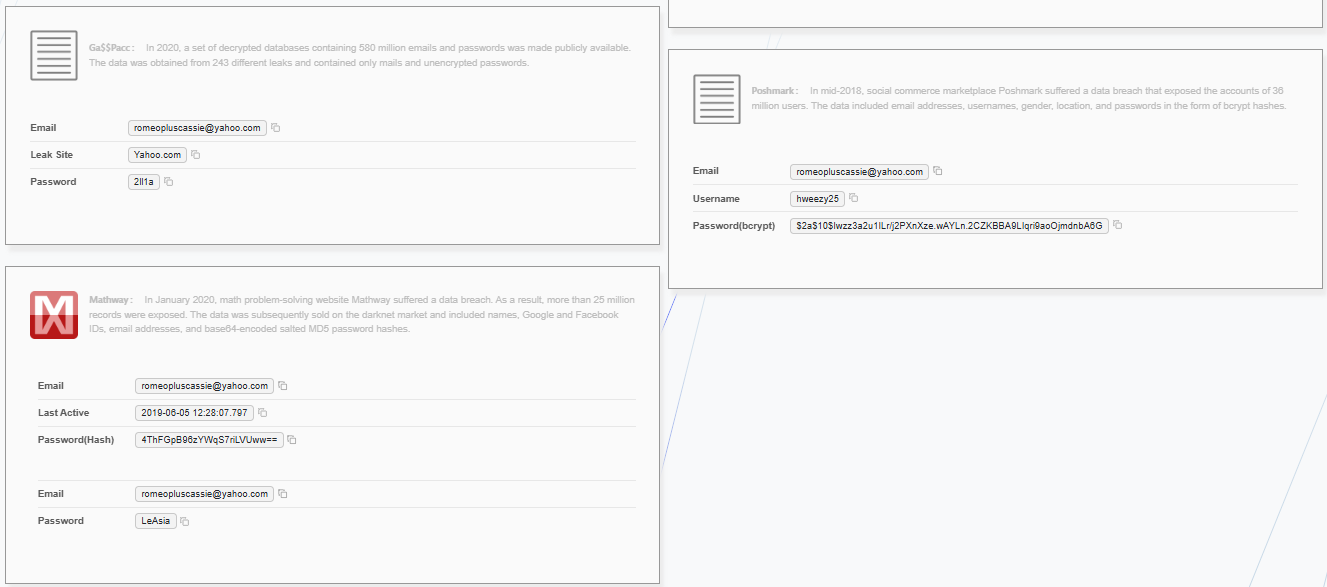
Task: Click the Poshmark breach title
Action: [x=774, y=91]
